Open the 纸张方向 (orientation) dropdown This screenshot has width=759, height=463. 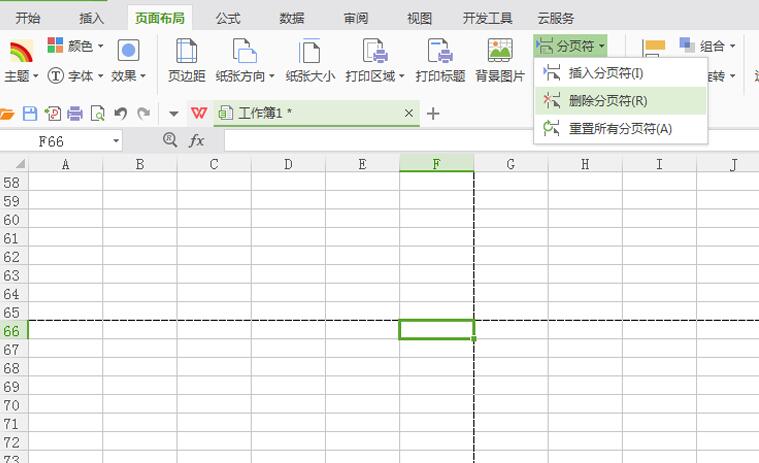[x=245, y=76]
